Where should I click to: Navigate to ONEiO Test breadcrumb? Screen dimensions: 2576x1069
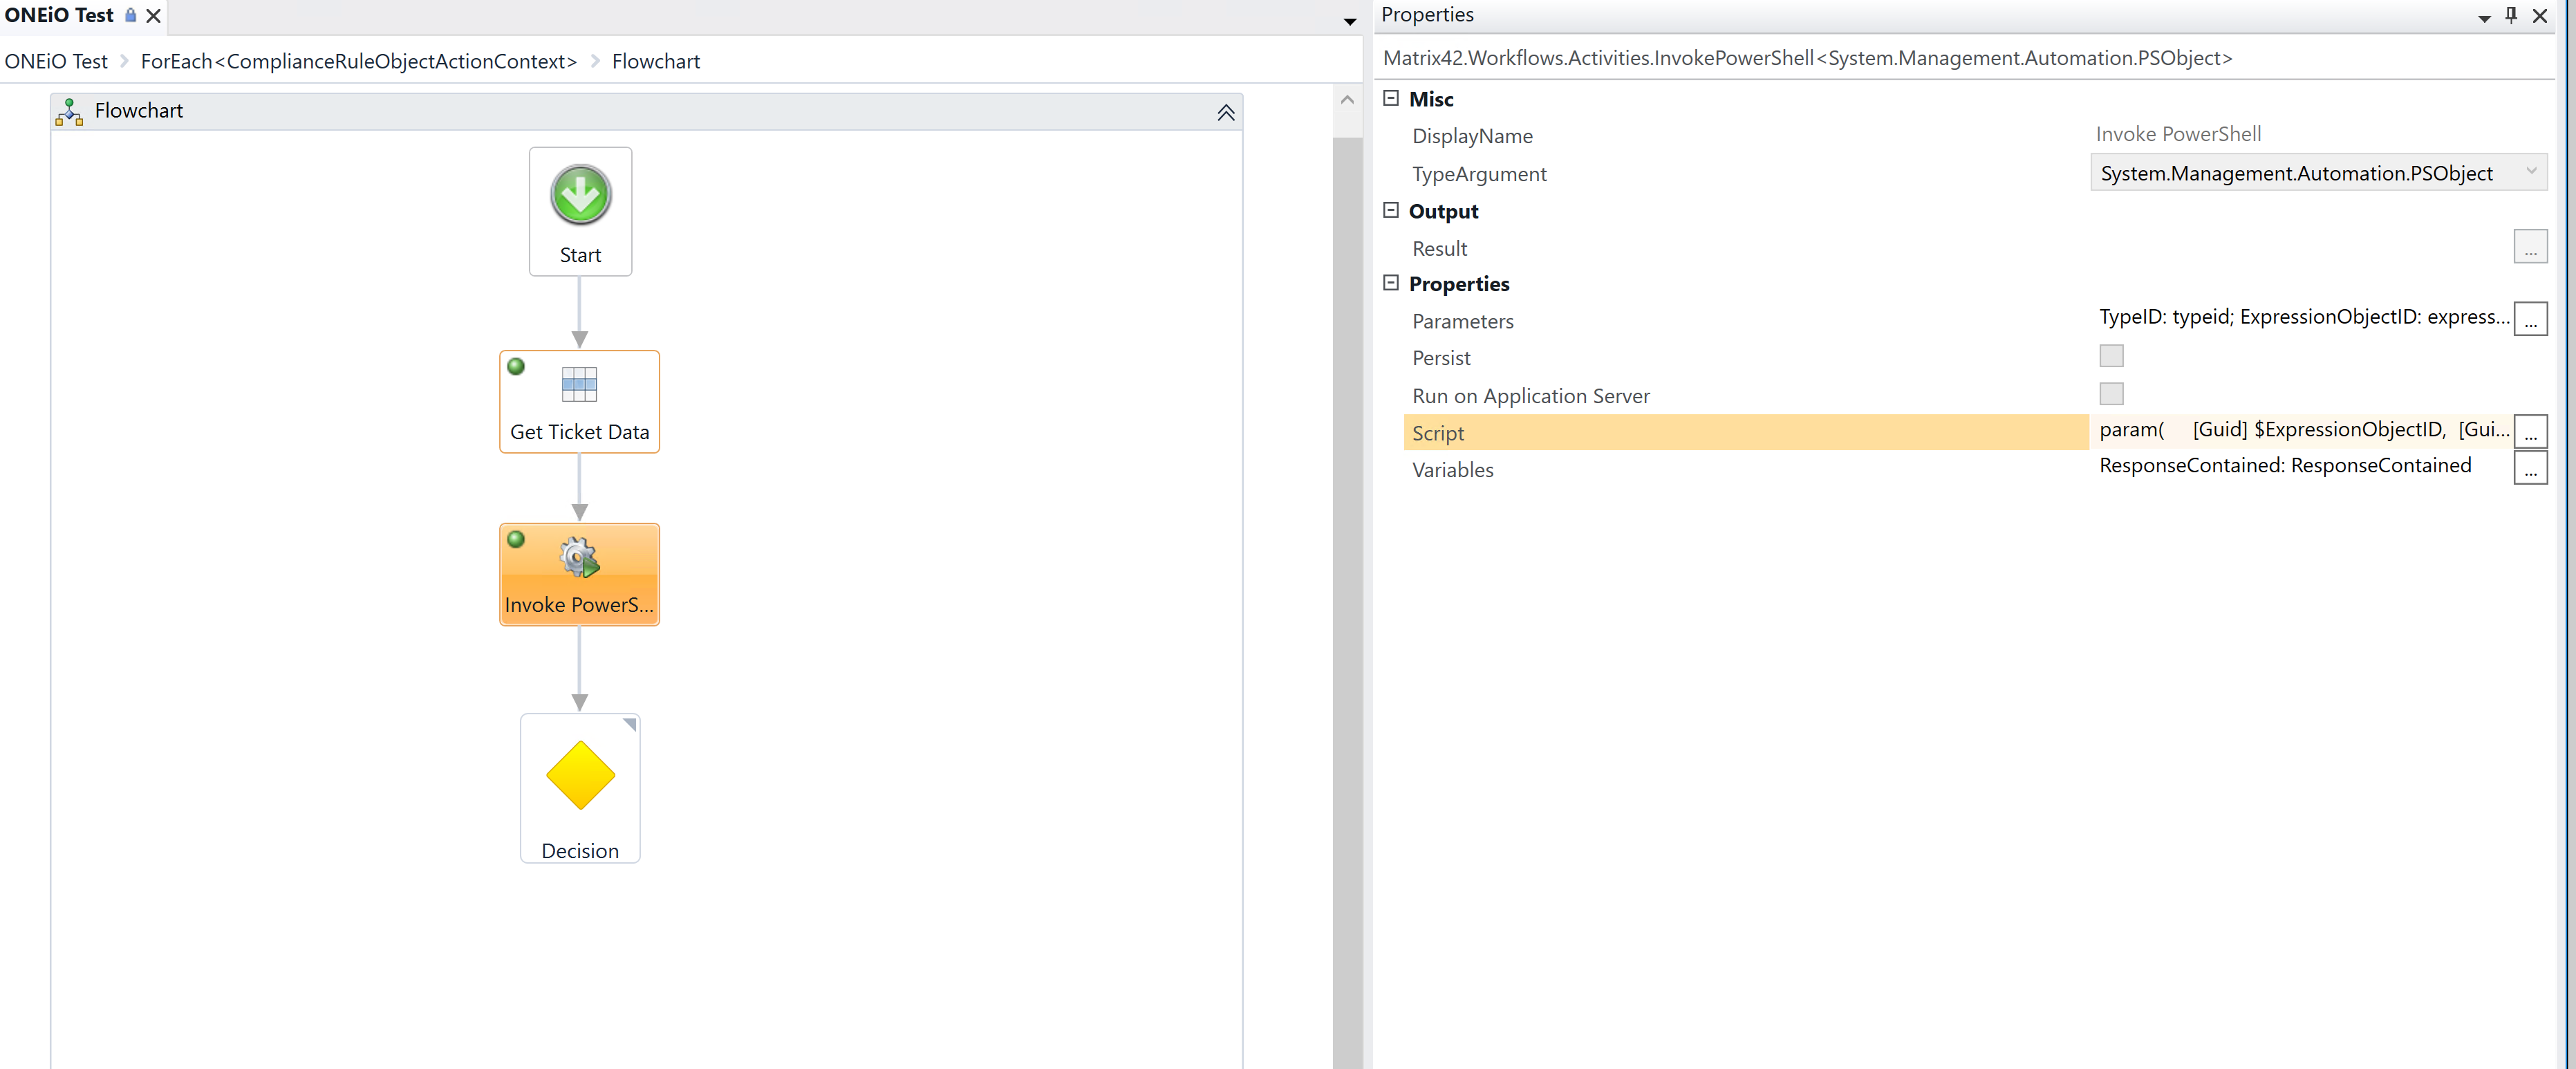pos(56,61)
